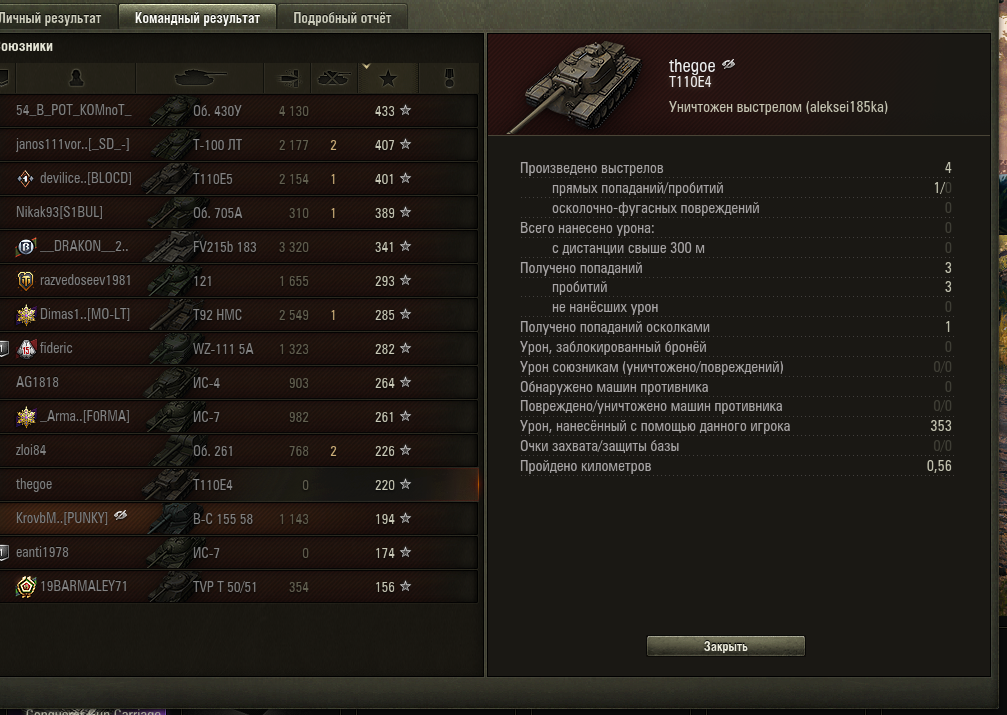Click devilice clan emblem icon
Image resolution: width=1007 pixels, height=715 pixels.
click(x=25, y=179)
